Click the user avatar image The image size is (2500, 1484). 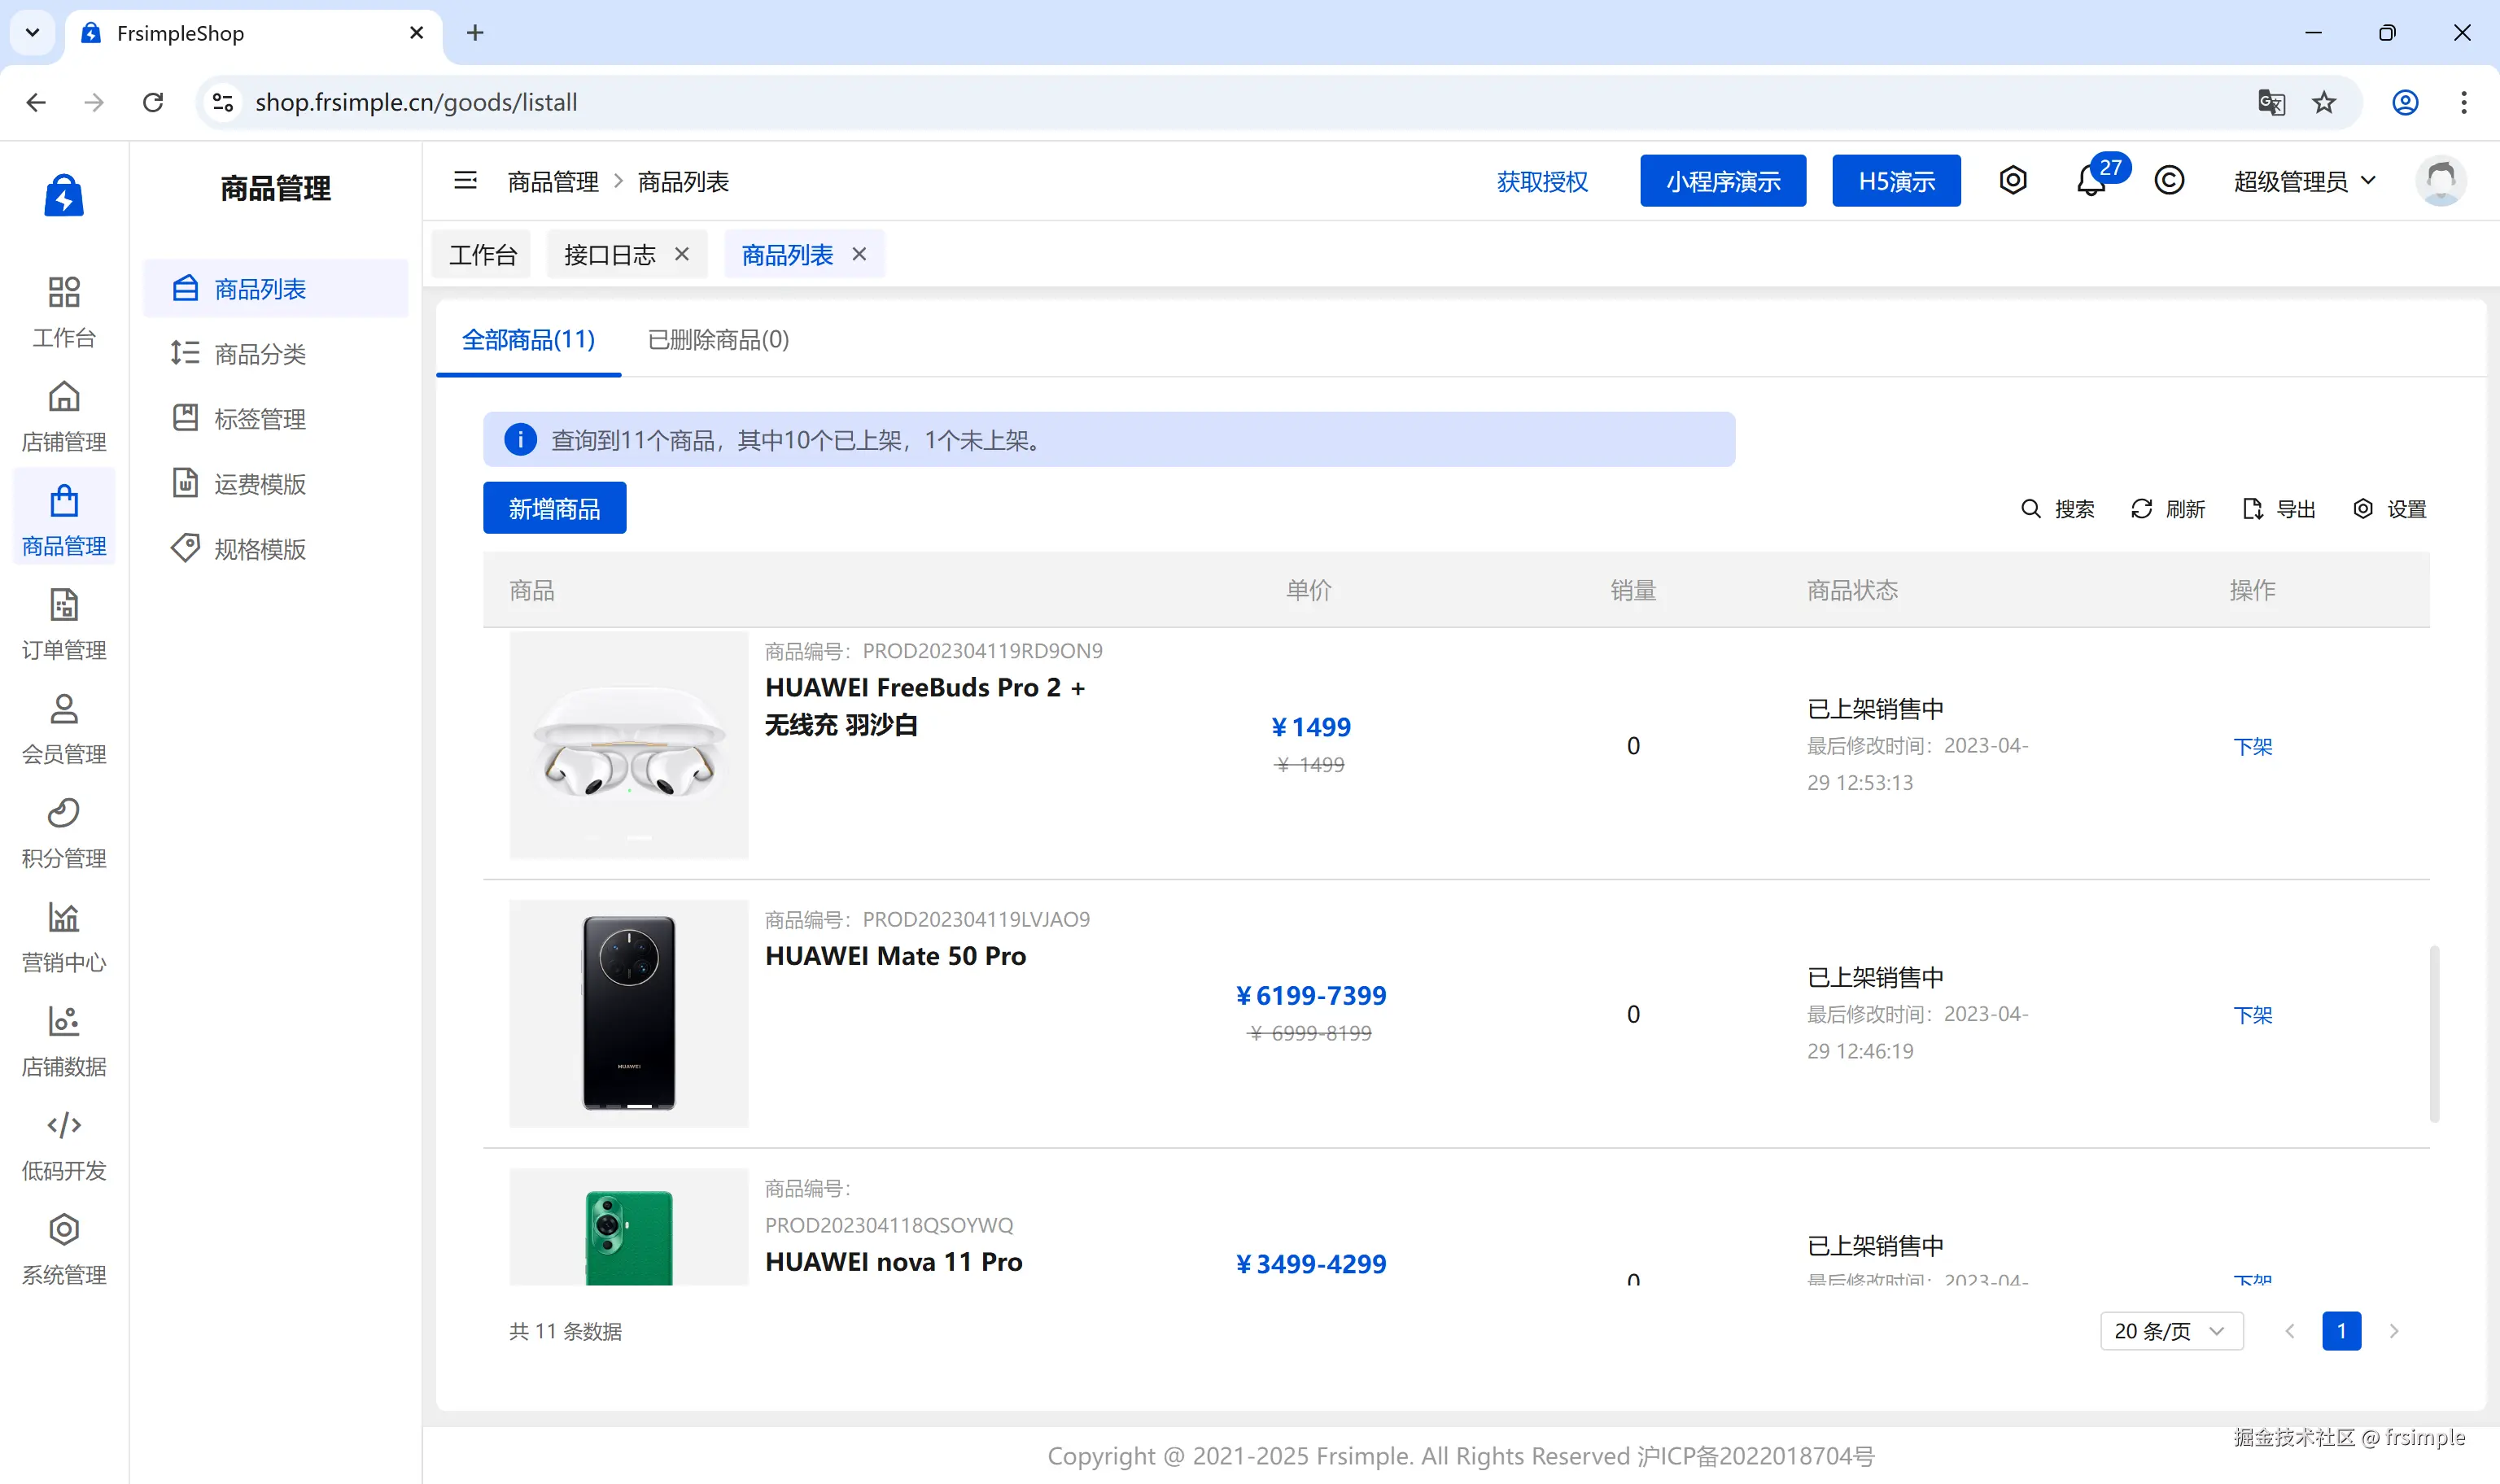2441,181
